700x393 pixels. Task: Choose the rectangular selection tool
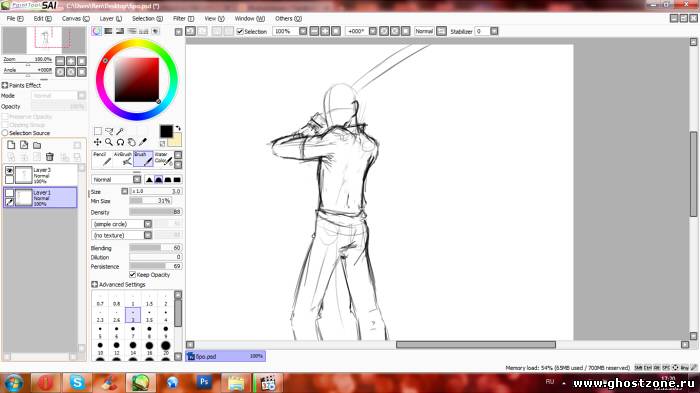click(98, 131)
